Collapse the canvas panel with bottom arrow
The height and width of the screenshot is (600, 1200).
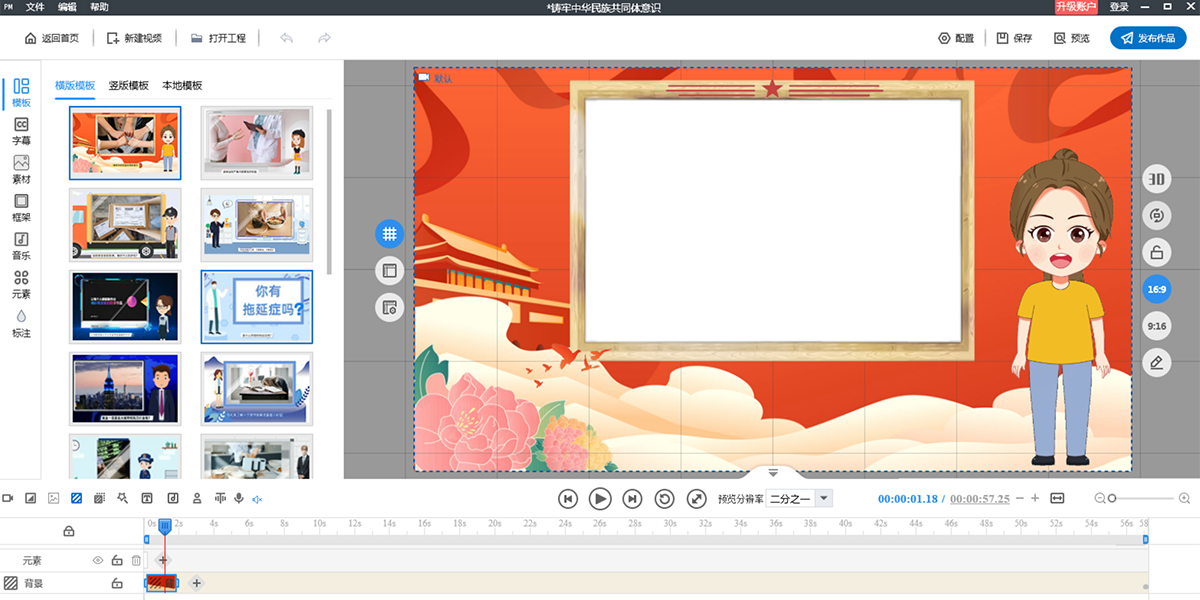[773, 472]
